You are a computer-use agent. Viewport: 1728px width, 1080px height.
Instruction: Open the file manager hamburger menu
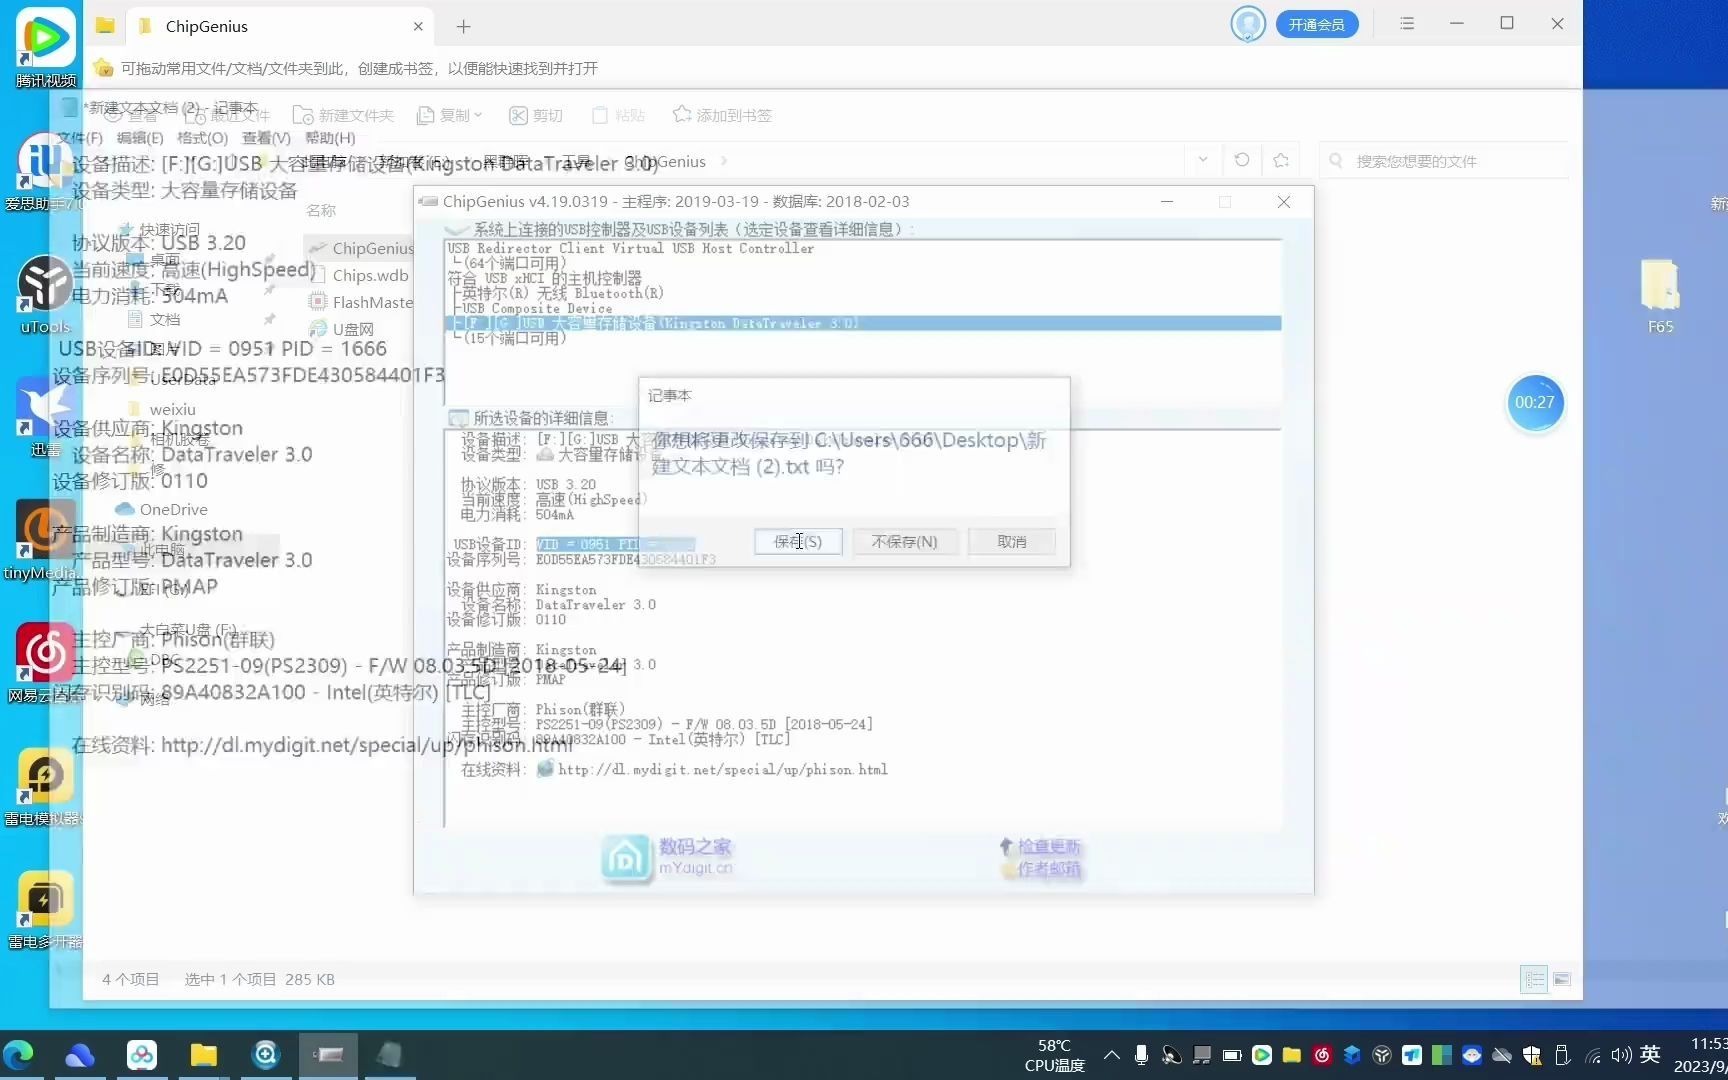click(1407, 23)
